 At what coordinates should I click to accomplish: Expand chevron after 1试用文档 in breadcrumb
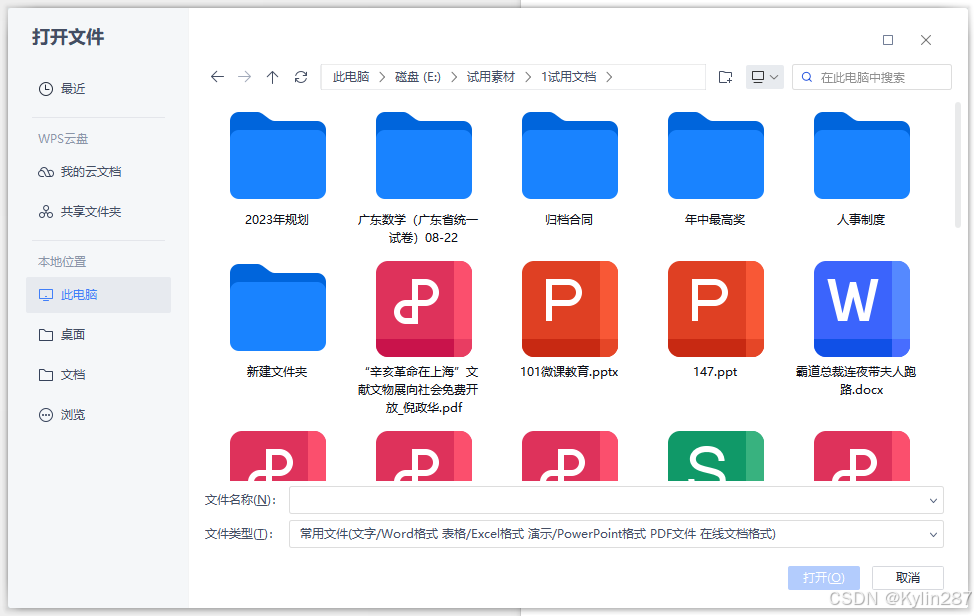click(609, 77)
